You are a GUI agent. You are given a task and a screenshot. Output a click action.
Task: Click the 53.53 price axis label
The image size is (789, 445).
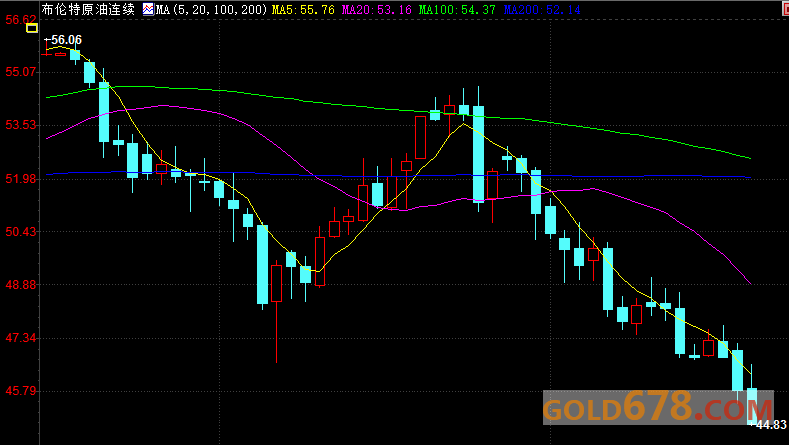[21, 125]
